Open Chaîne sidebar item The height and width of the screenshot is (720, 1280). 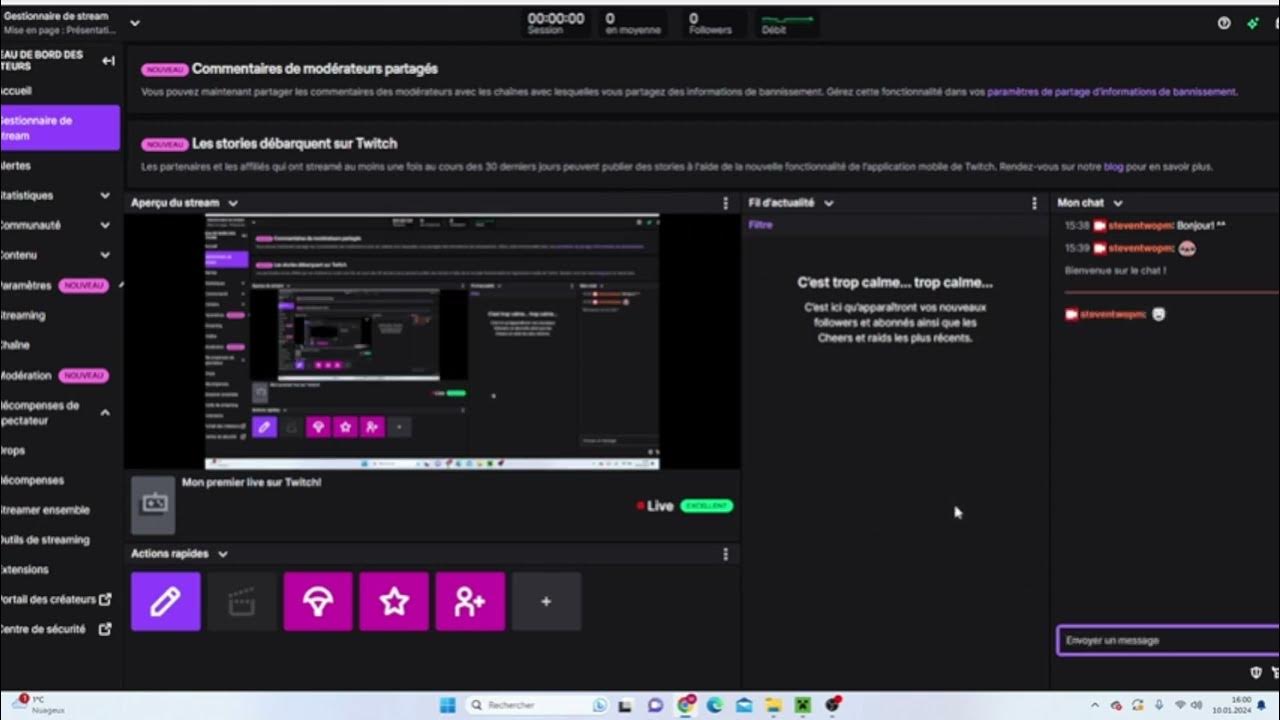[15, 345]
